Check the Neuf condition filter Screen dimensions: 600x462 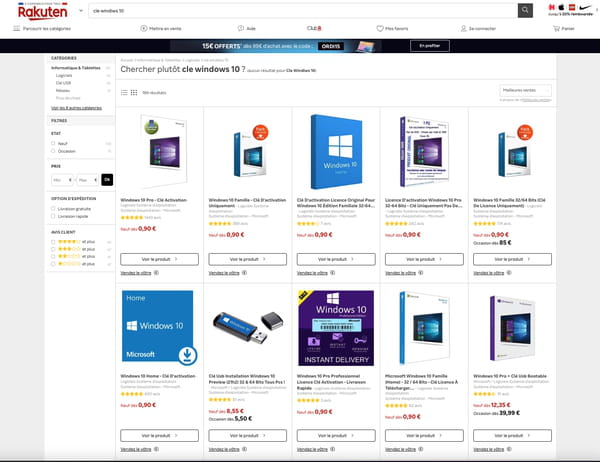[53, 143]
